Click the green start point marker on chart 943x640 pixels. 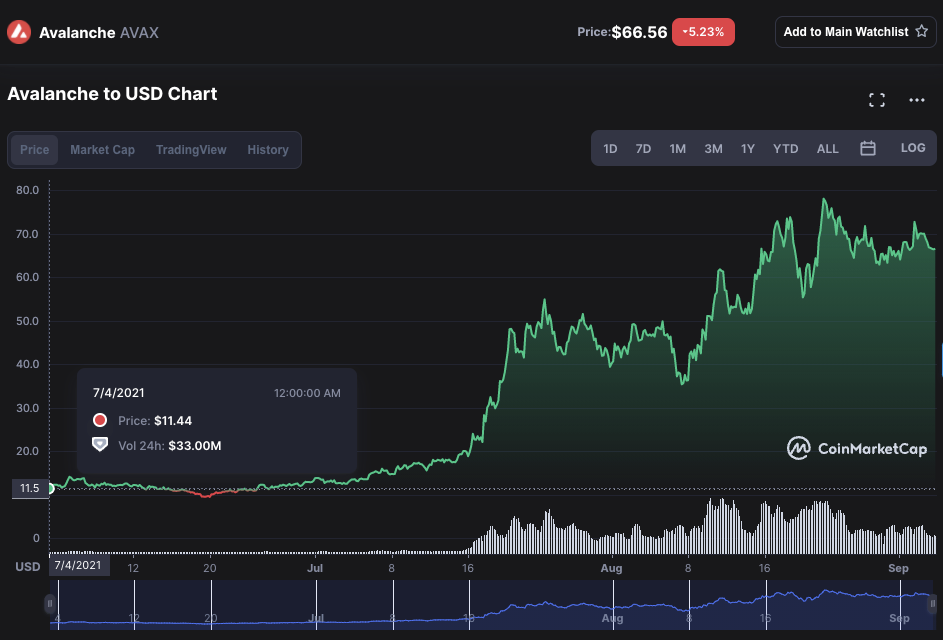pos(51,488)
